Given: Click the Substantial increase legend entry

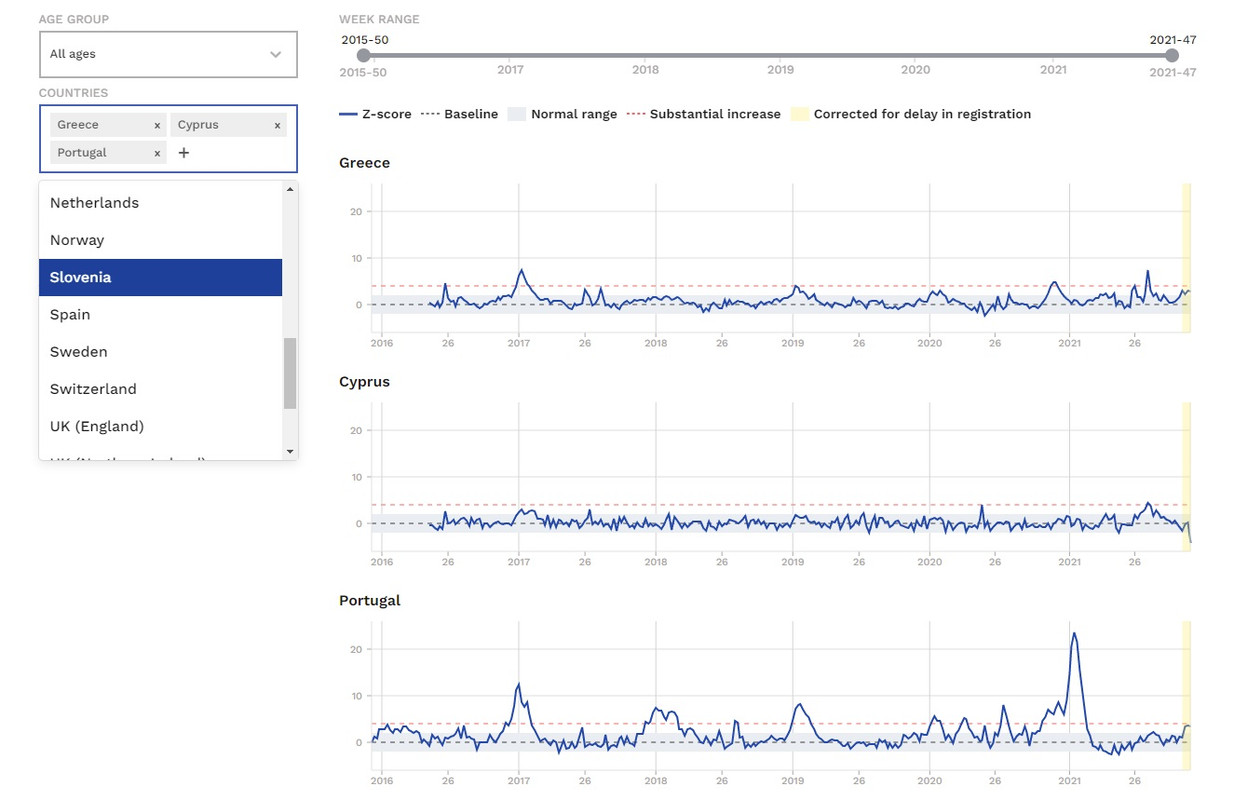Looking at the screenshot, I should [x=703, y=114].
